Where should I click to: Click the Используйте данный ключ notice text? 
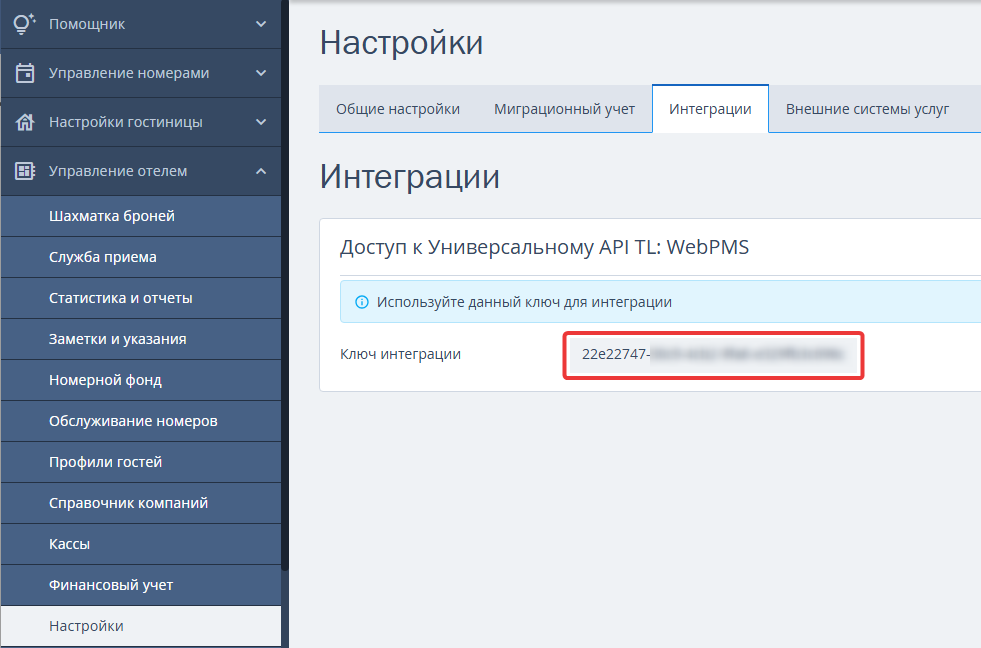pyautogui.click(x=524, y=302)
